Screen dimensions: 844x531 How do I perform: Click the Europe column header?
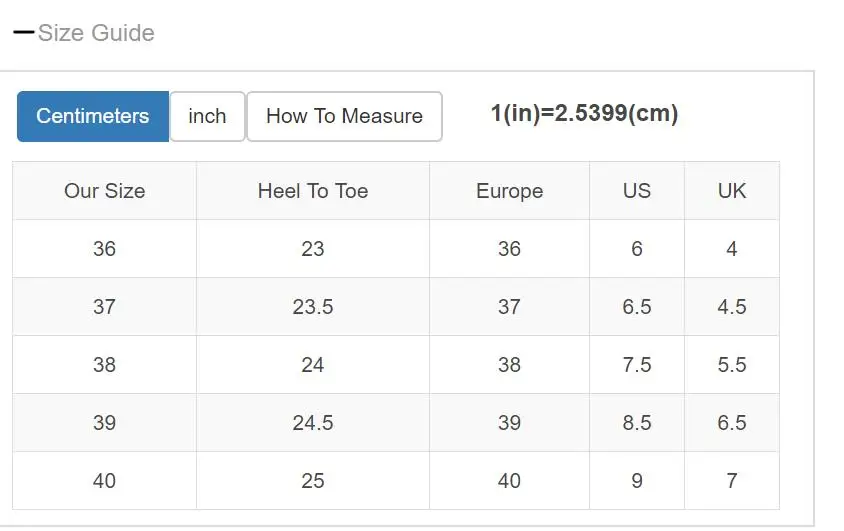(509, 191)
